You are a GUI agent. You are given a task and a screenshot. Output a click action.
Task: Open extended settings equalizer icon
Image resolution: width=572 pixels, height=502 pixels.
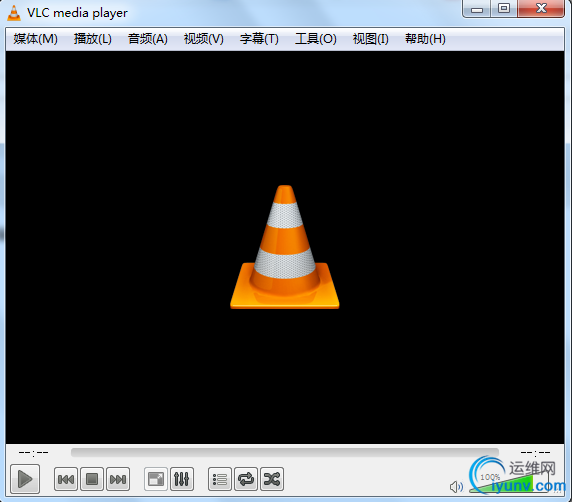pyautogui.click(x=182, y=479)
